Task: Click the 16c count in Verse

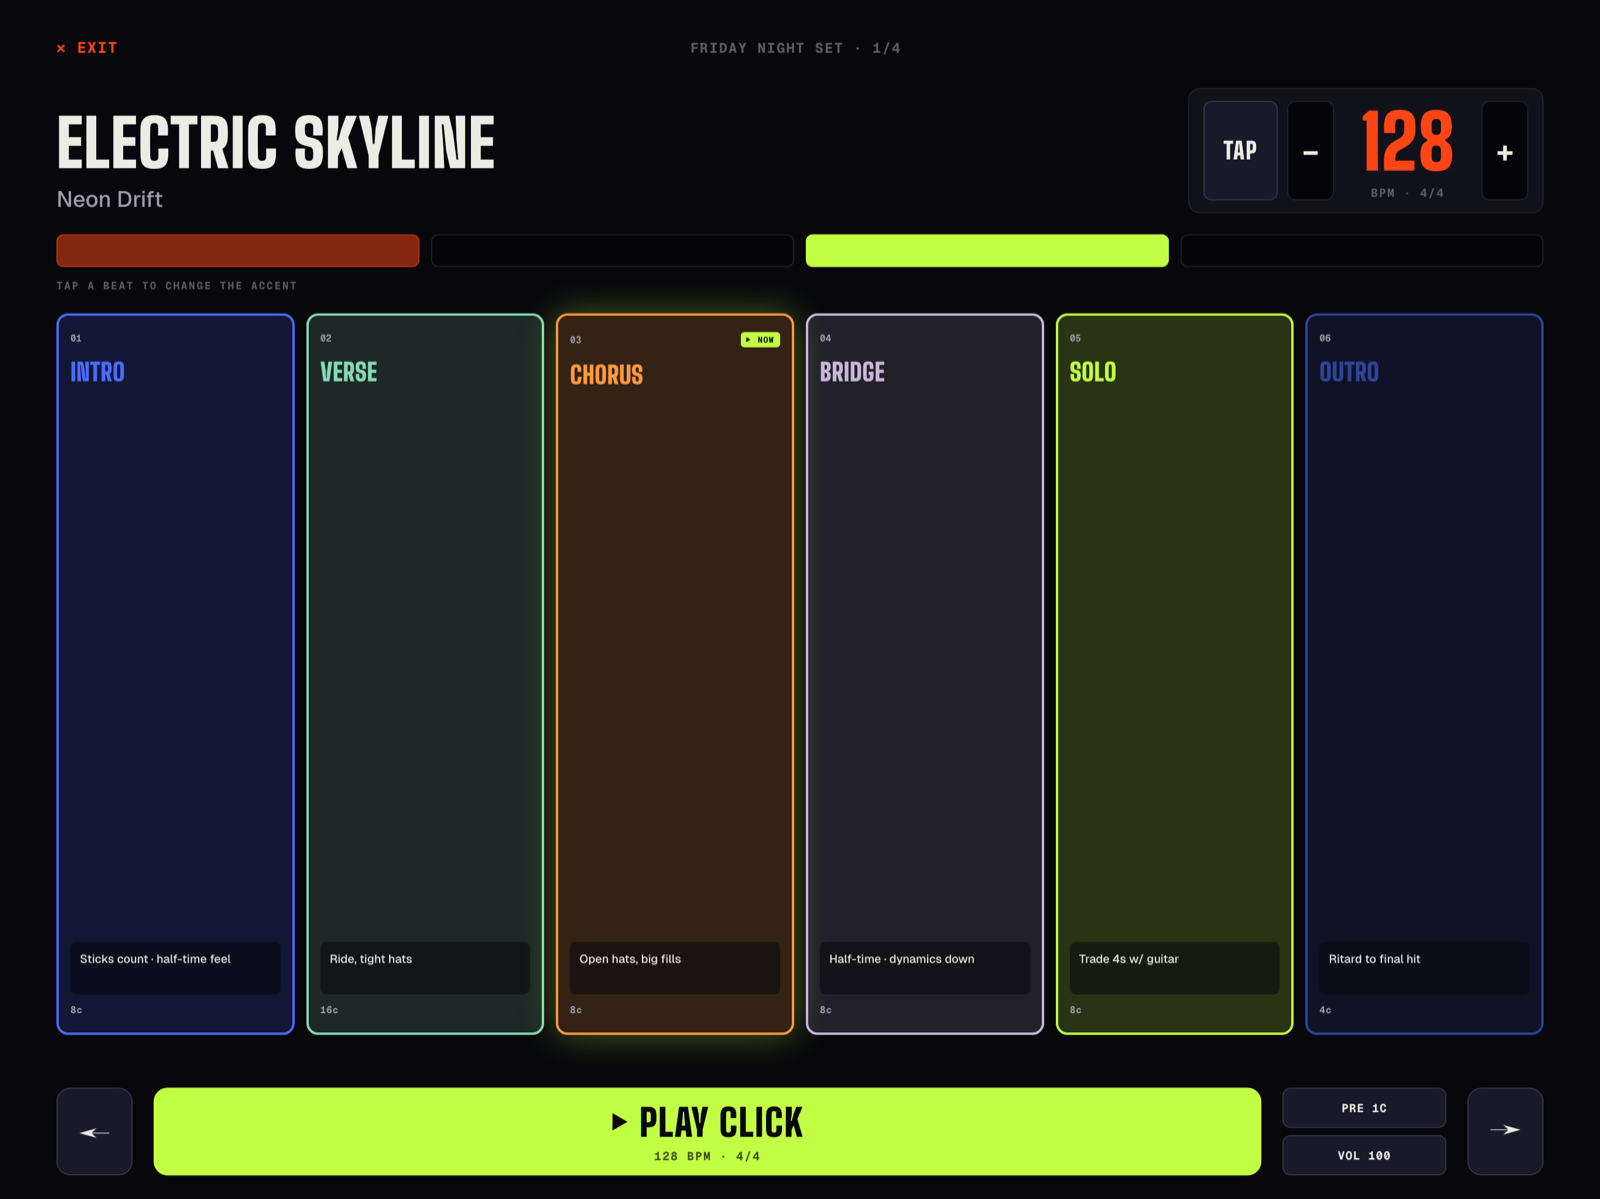Action: click(x=329, y=1010)
